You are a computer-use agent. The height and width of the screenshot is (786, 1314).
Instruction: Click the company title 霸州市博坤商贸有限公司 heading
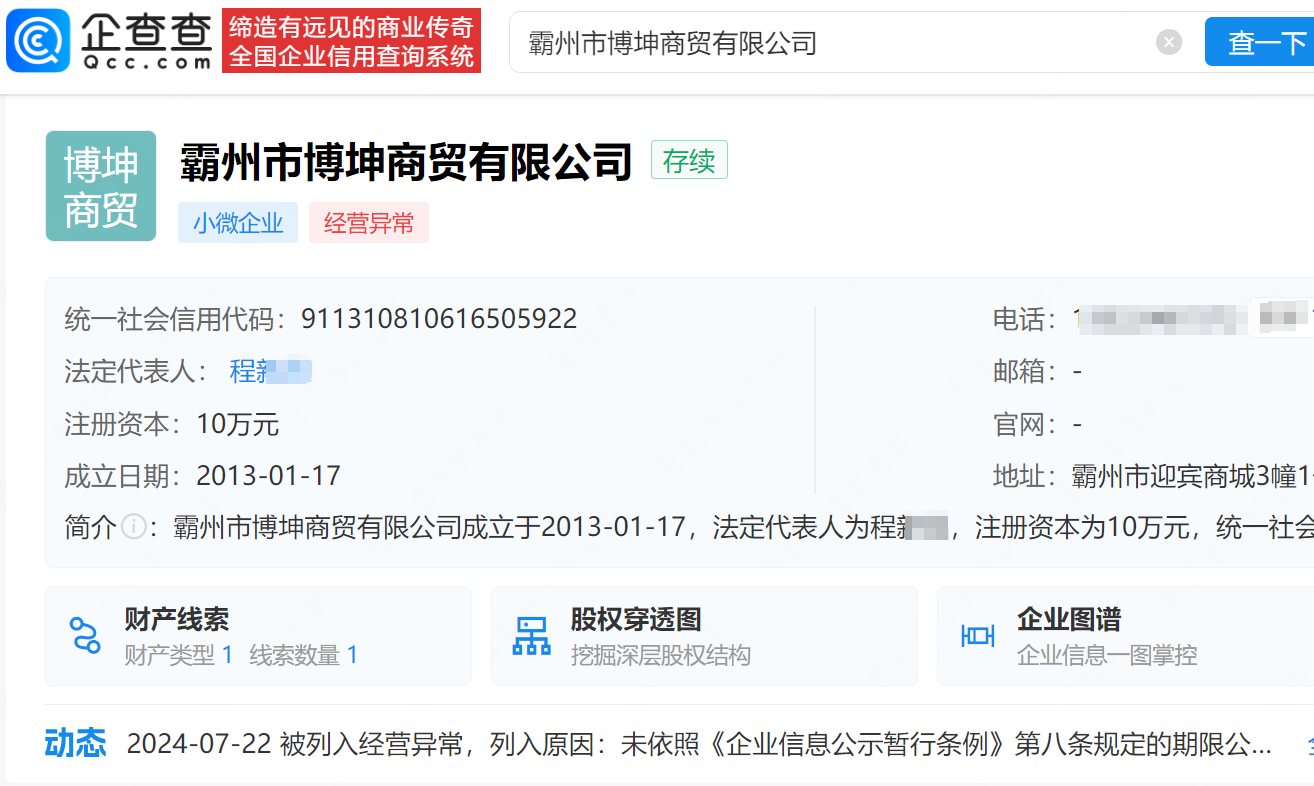(x=406, y=162)
